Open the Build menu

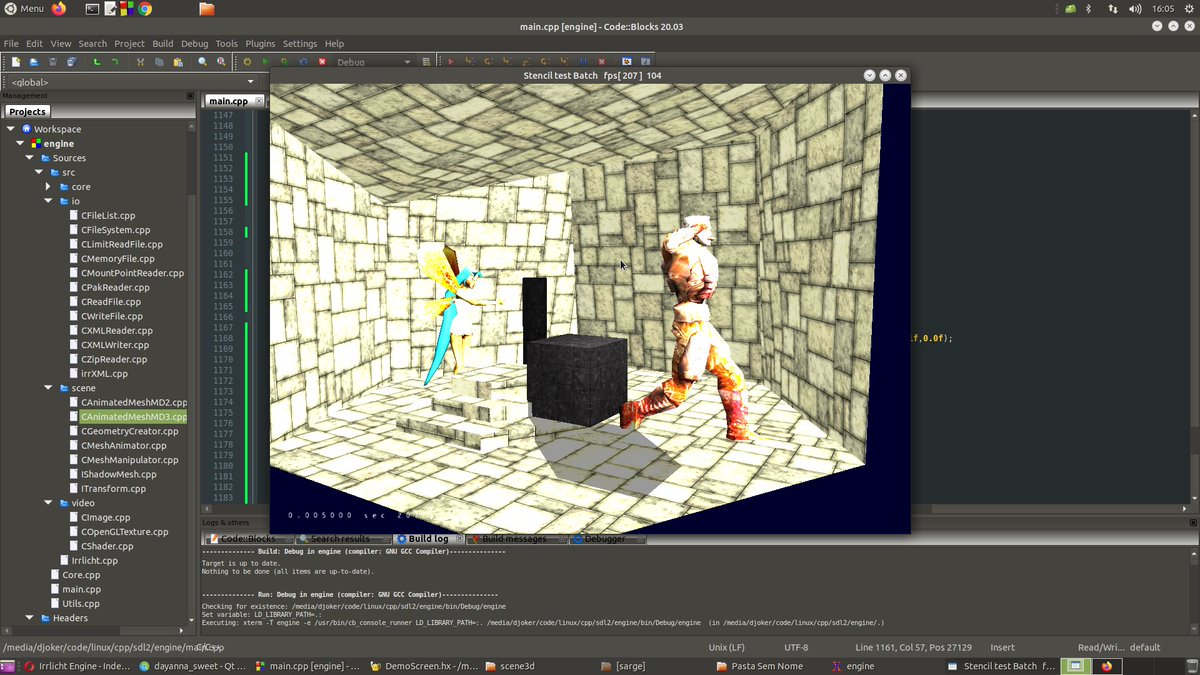pyautogui.click(x=161, y=43)
